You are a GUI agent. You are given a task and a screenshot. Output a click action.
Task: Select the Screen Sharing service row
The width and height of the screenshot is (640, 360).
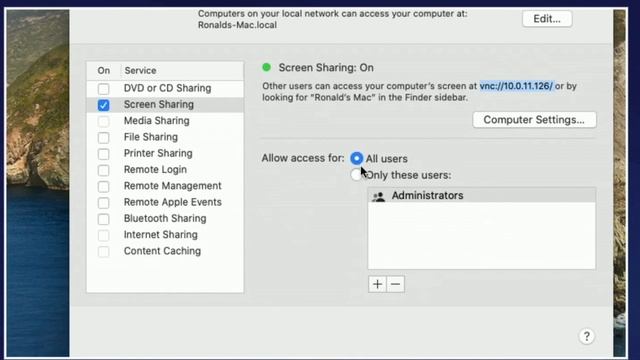pyautogui.click(x=165, y=104)
